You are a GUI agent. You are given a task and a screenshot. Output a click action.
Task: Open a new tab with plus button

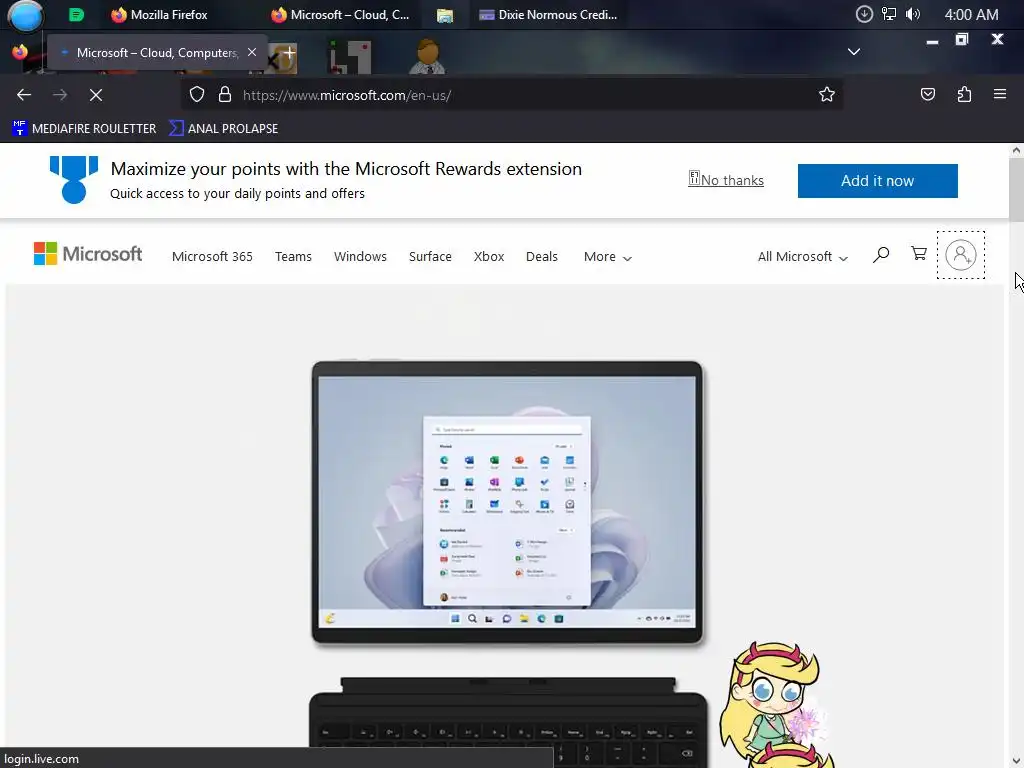click(289, 52)
